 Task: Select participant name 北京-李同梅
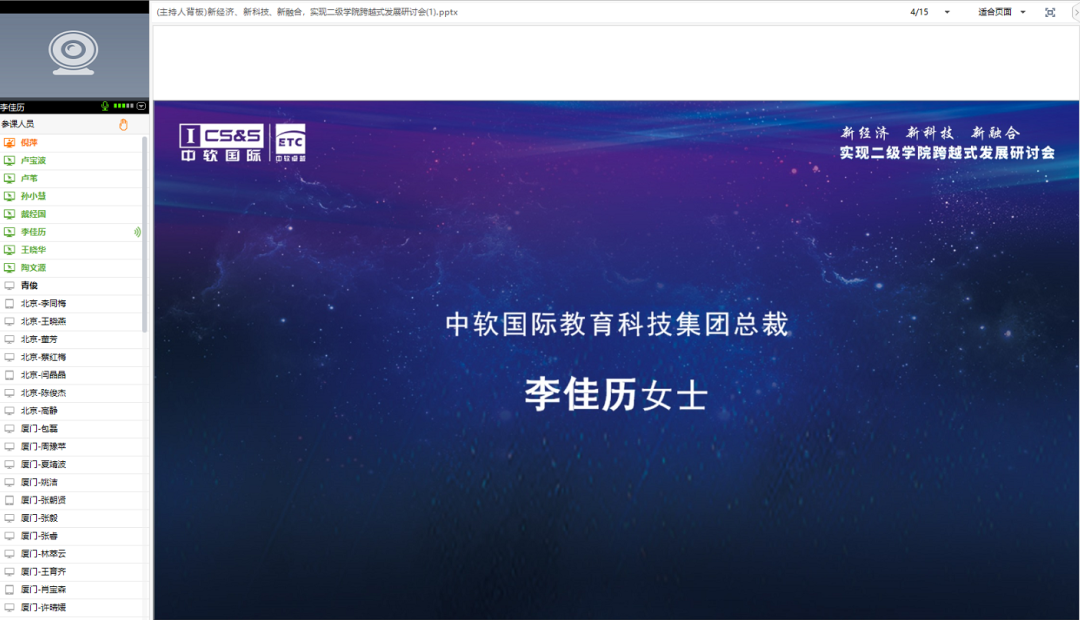(43, 304)
